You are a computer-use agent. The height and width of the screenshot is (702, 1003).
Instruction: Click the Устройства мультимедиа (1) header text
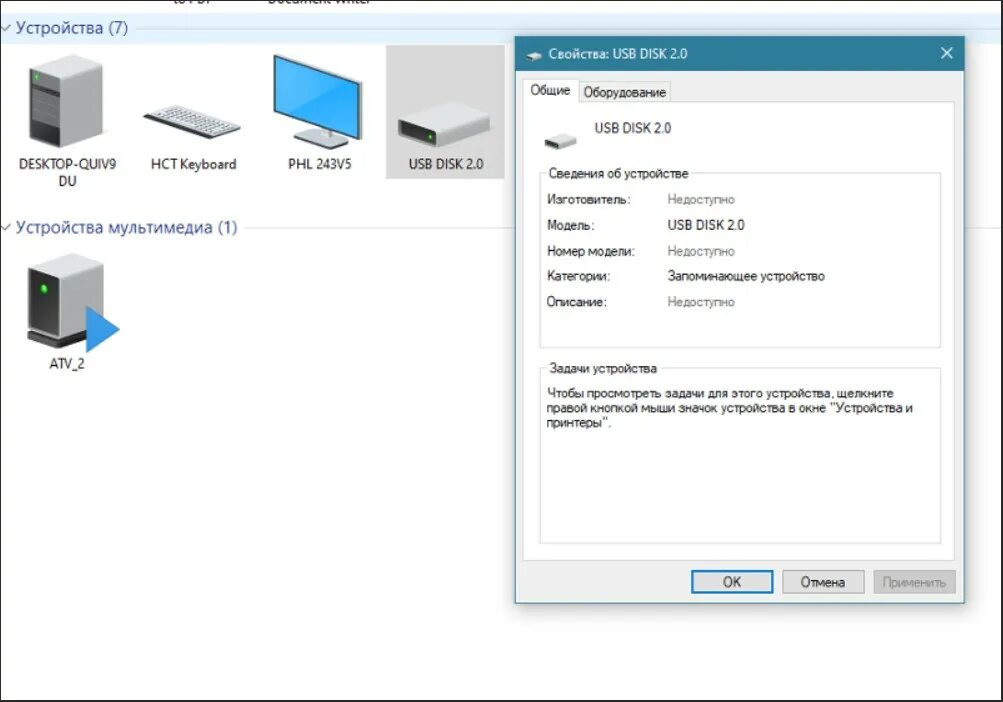(127, 228)
